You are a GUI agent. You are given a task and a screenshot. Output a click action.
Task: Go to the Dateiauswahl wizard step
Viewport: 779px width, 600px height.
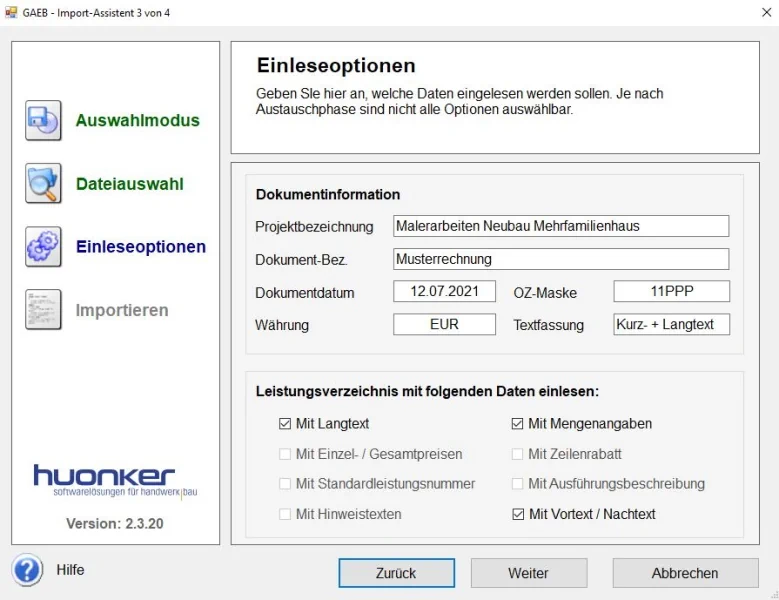[130, 184]
